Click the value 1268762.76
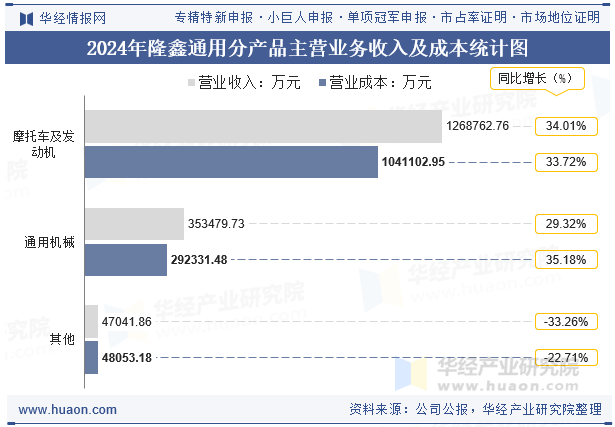 pyautogui.click(x=477, y=126)
